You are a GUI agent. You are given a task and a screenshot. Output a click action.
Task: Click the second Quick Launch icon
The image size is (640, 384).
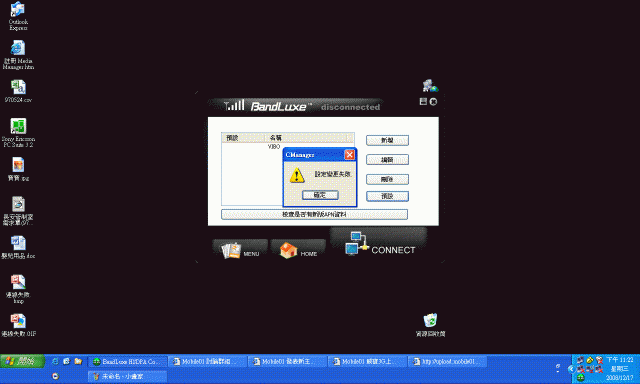[x=67, y=362]
